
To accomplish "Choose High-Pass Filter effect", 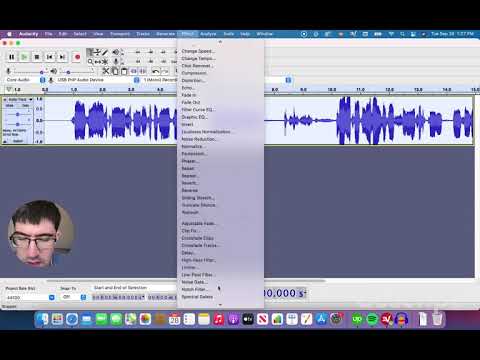I will [220, 260].
